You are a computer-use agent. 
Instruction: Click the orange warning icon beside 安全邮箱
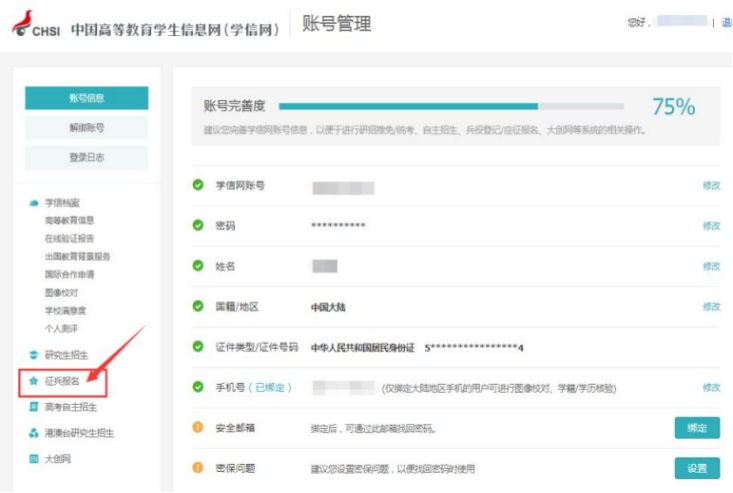pyautogui.click(x=198, y=427)
